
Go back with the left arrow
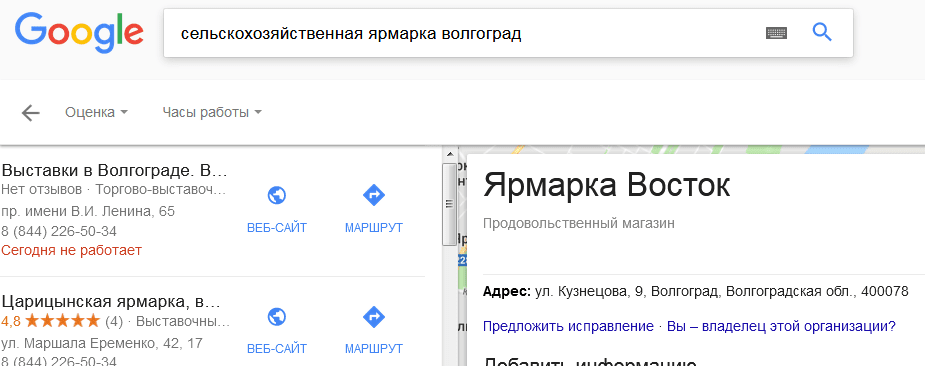tap(30, 113)
